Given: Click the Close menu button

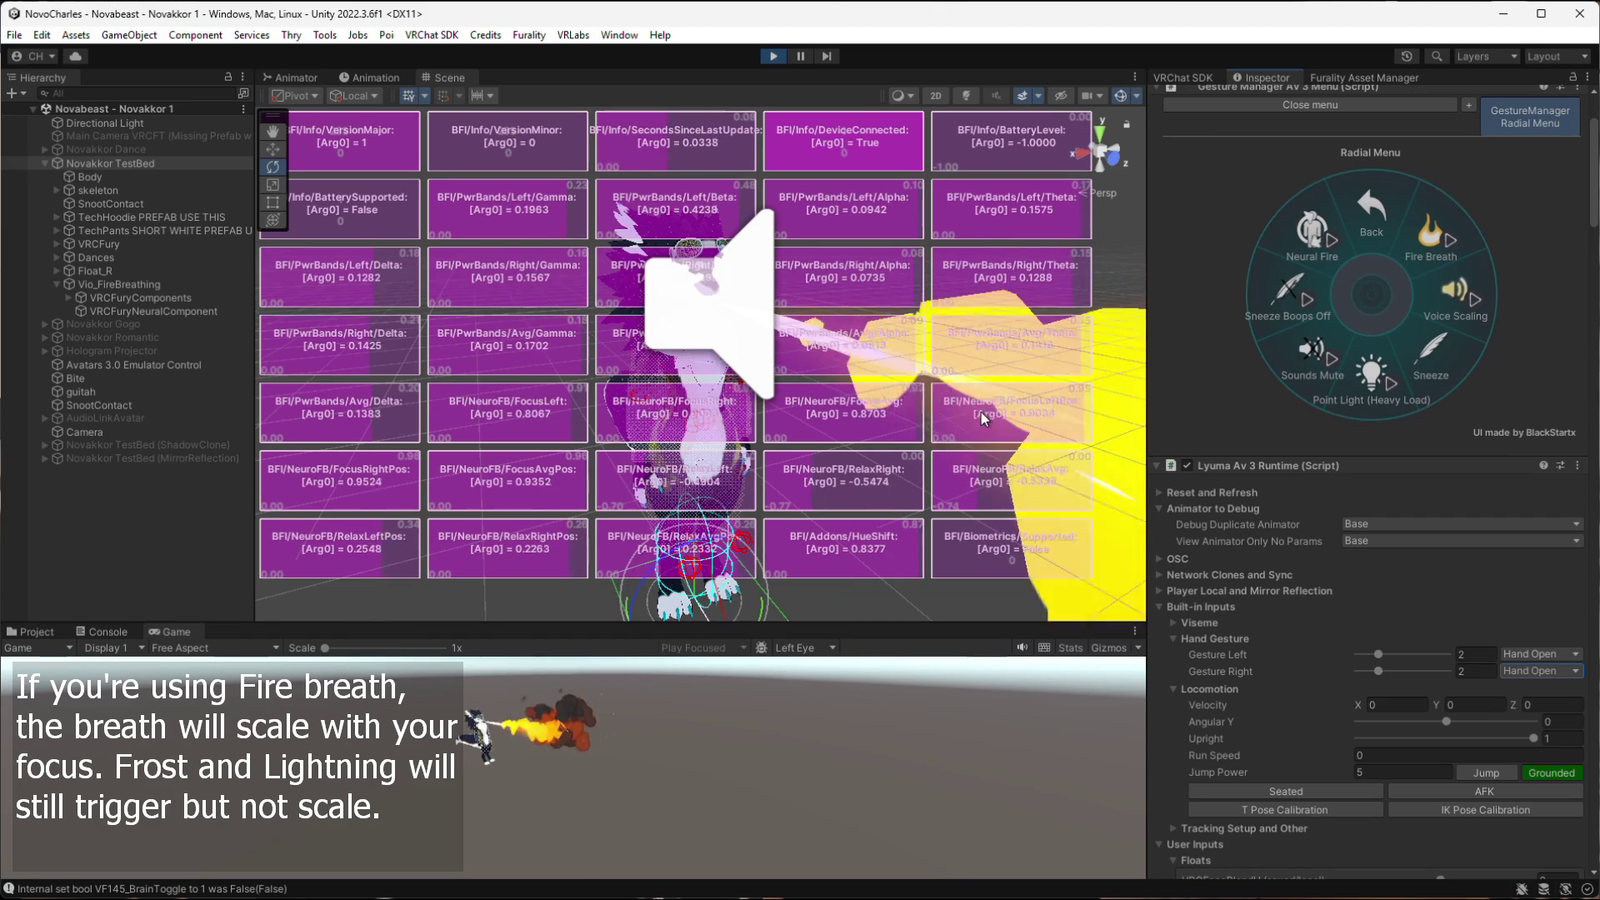Looking at the screenshot, I should pos(1310,105).
